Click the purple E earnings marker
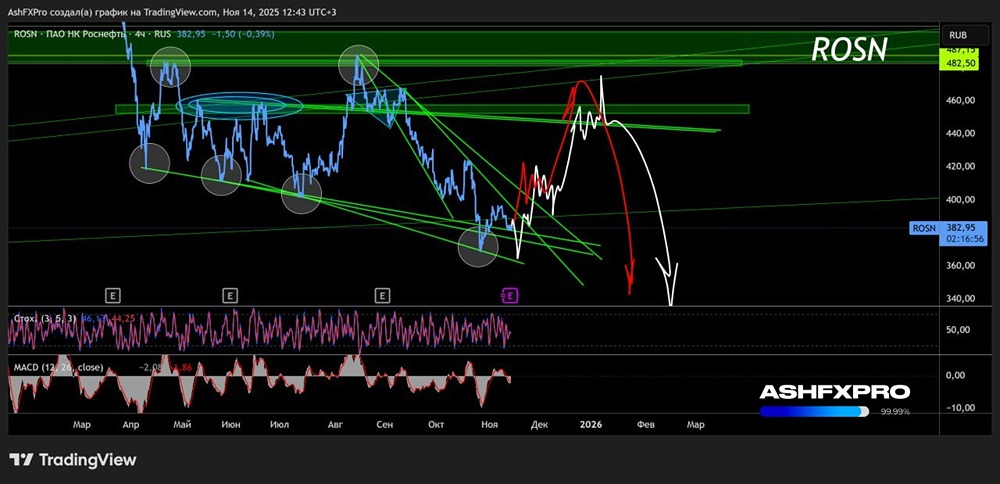This screenshot has height=484, width=1000. (508, 295)
